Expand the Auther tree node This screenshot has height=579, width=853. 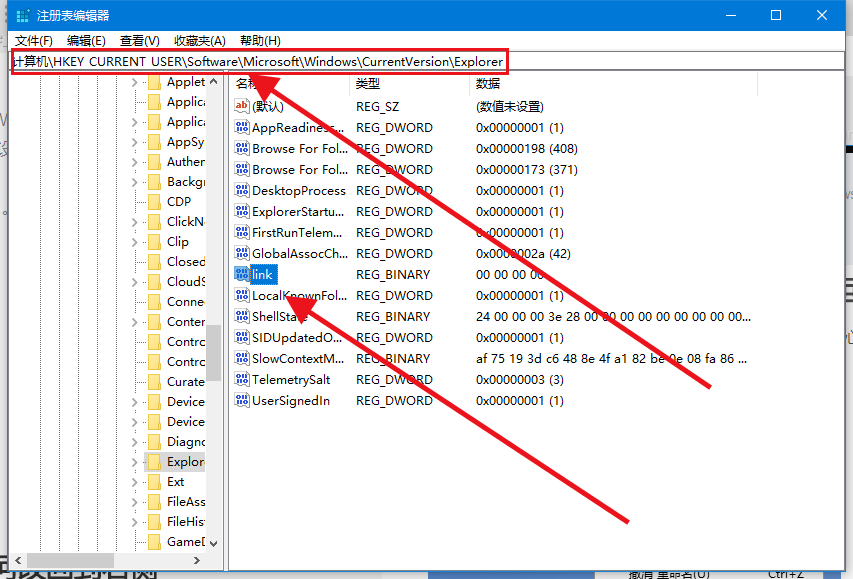click(134, 162)
